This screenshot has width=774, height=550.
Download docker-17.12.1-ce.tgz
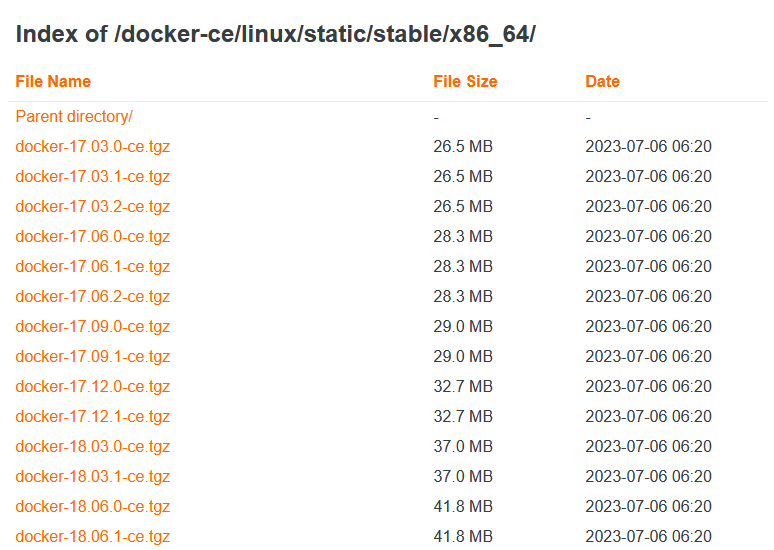click(93, 417)
